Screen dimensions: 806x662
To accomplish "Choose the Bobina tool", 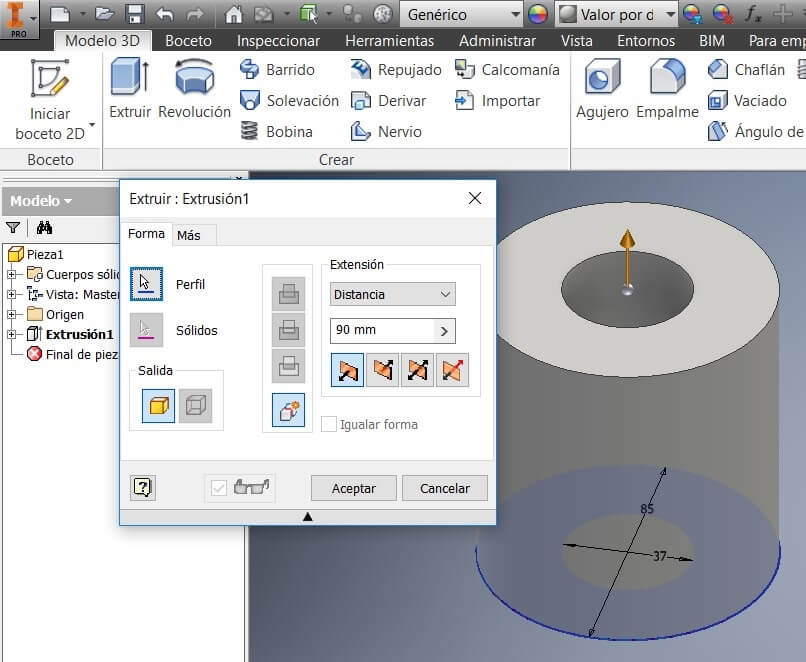I will 277,132.
